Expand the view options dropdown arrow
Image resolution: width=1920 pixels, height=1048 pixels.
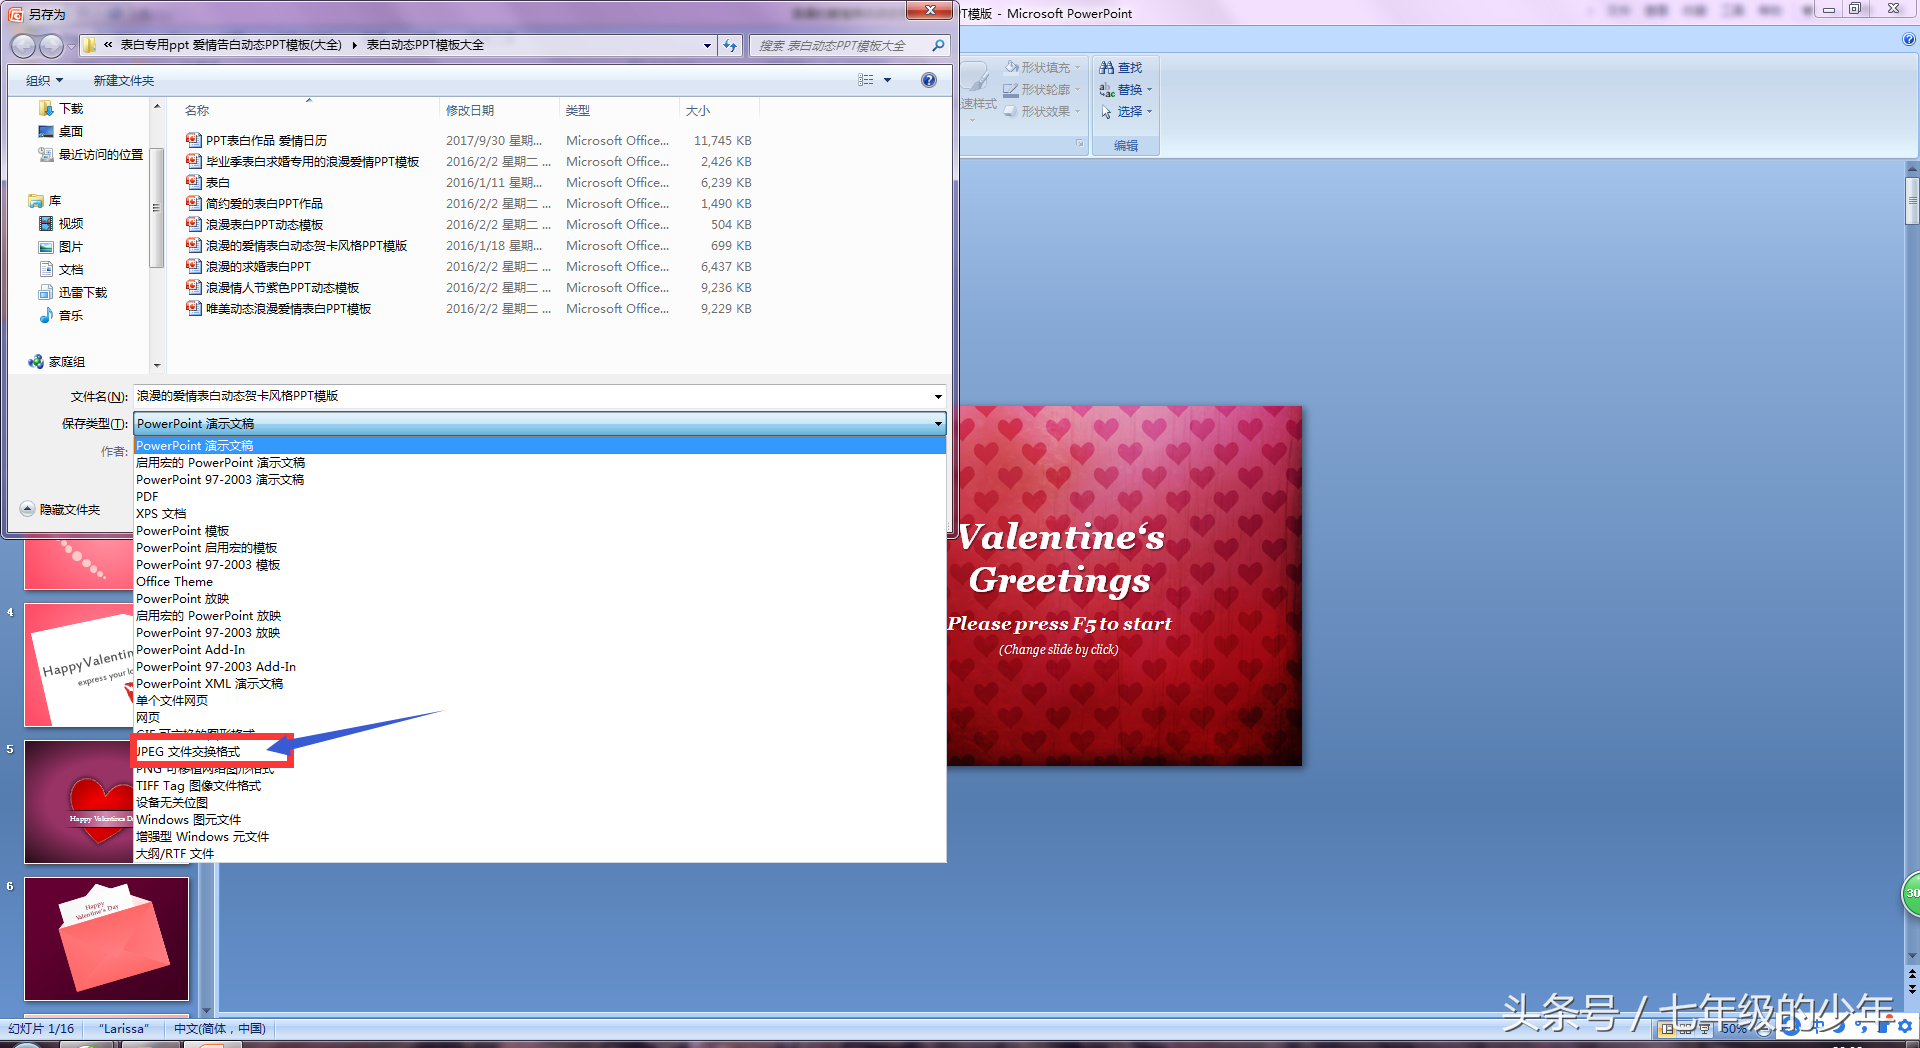887,80
